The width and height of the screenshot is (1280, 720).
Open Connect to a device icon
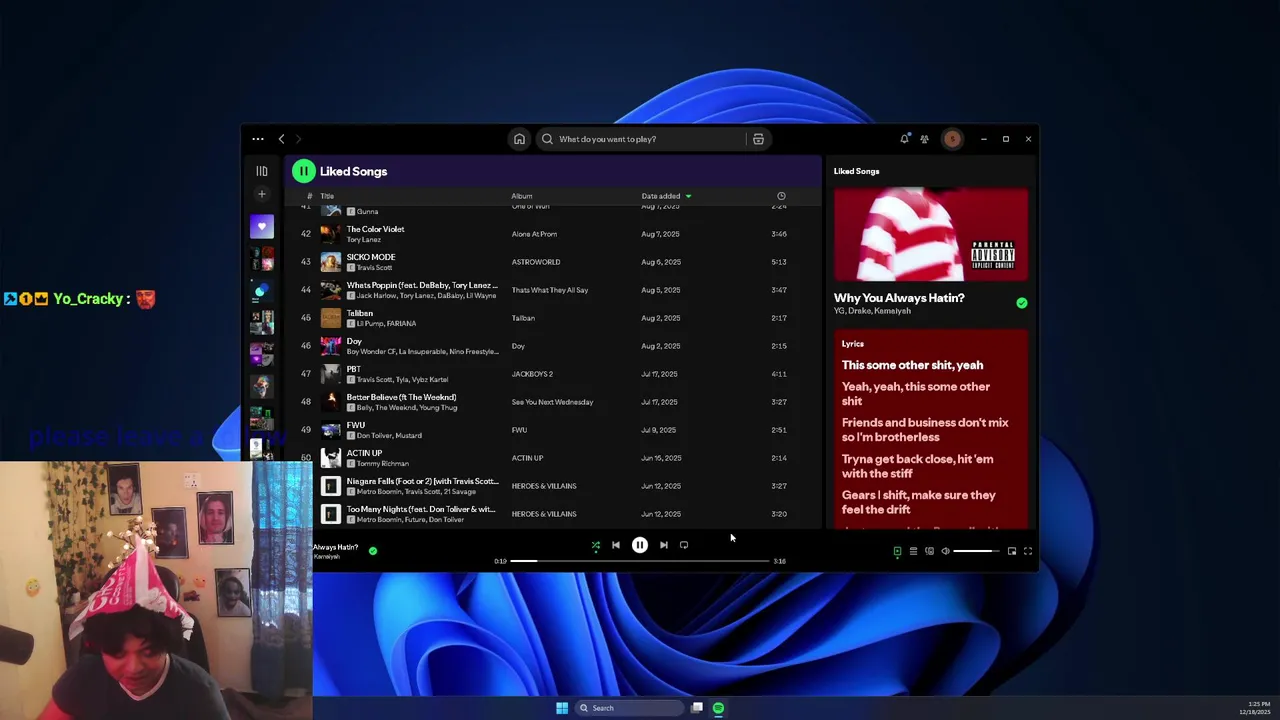point(929,551)
